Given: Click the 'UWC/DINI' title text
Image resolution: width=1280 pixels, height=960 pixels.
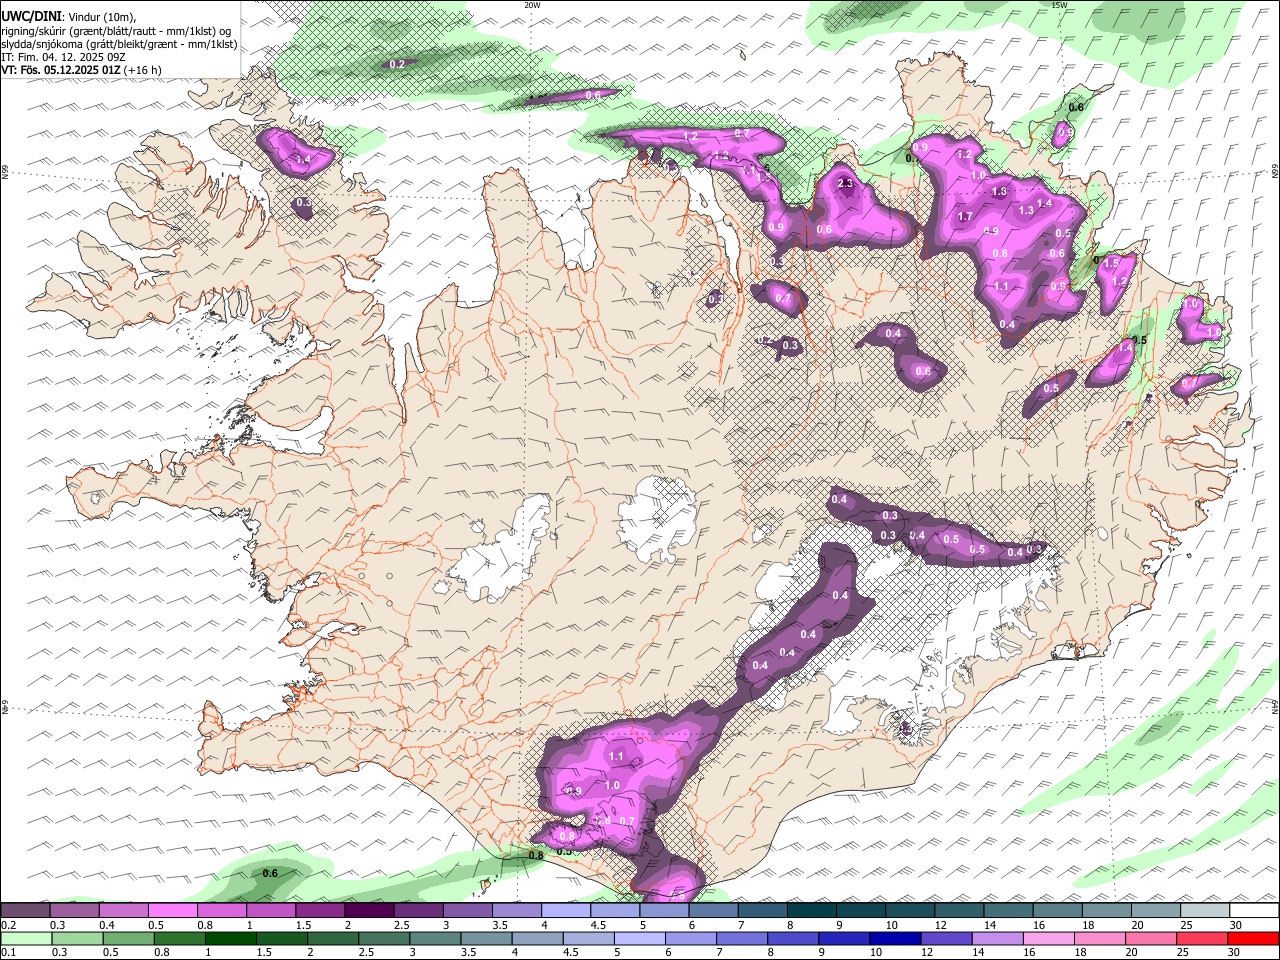Looking at the screenshot, I should tap(30, 17).
